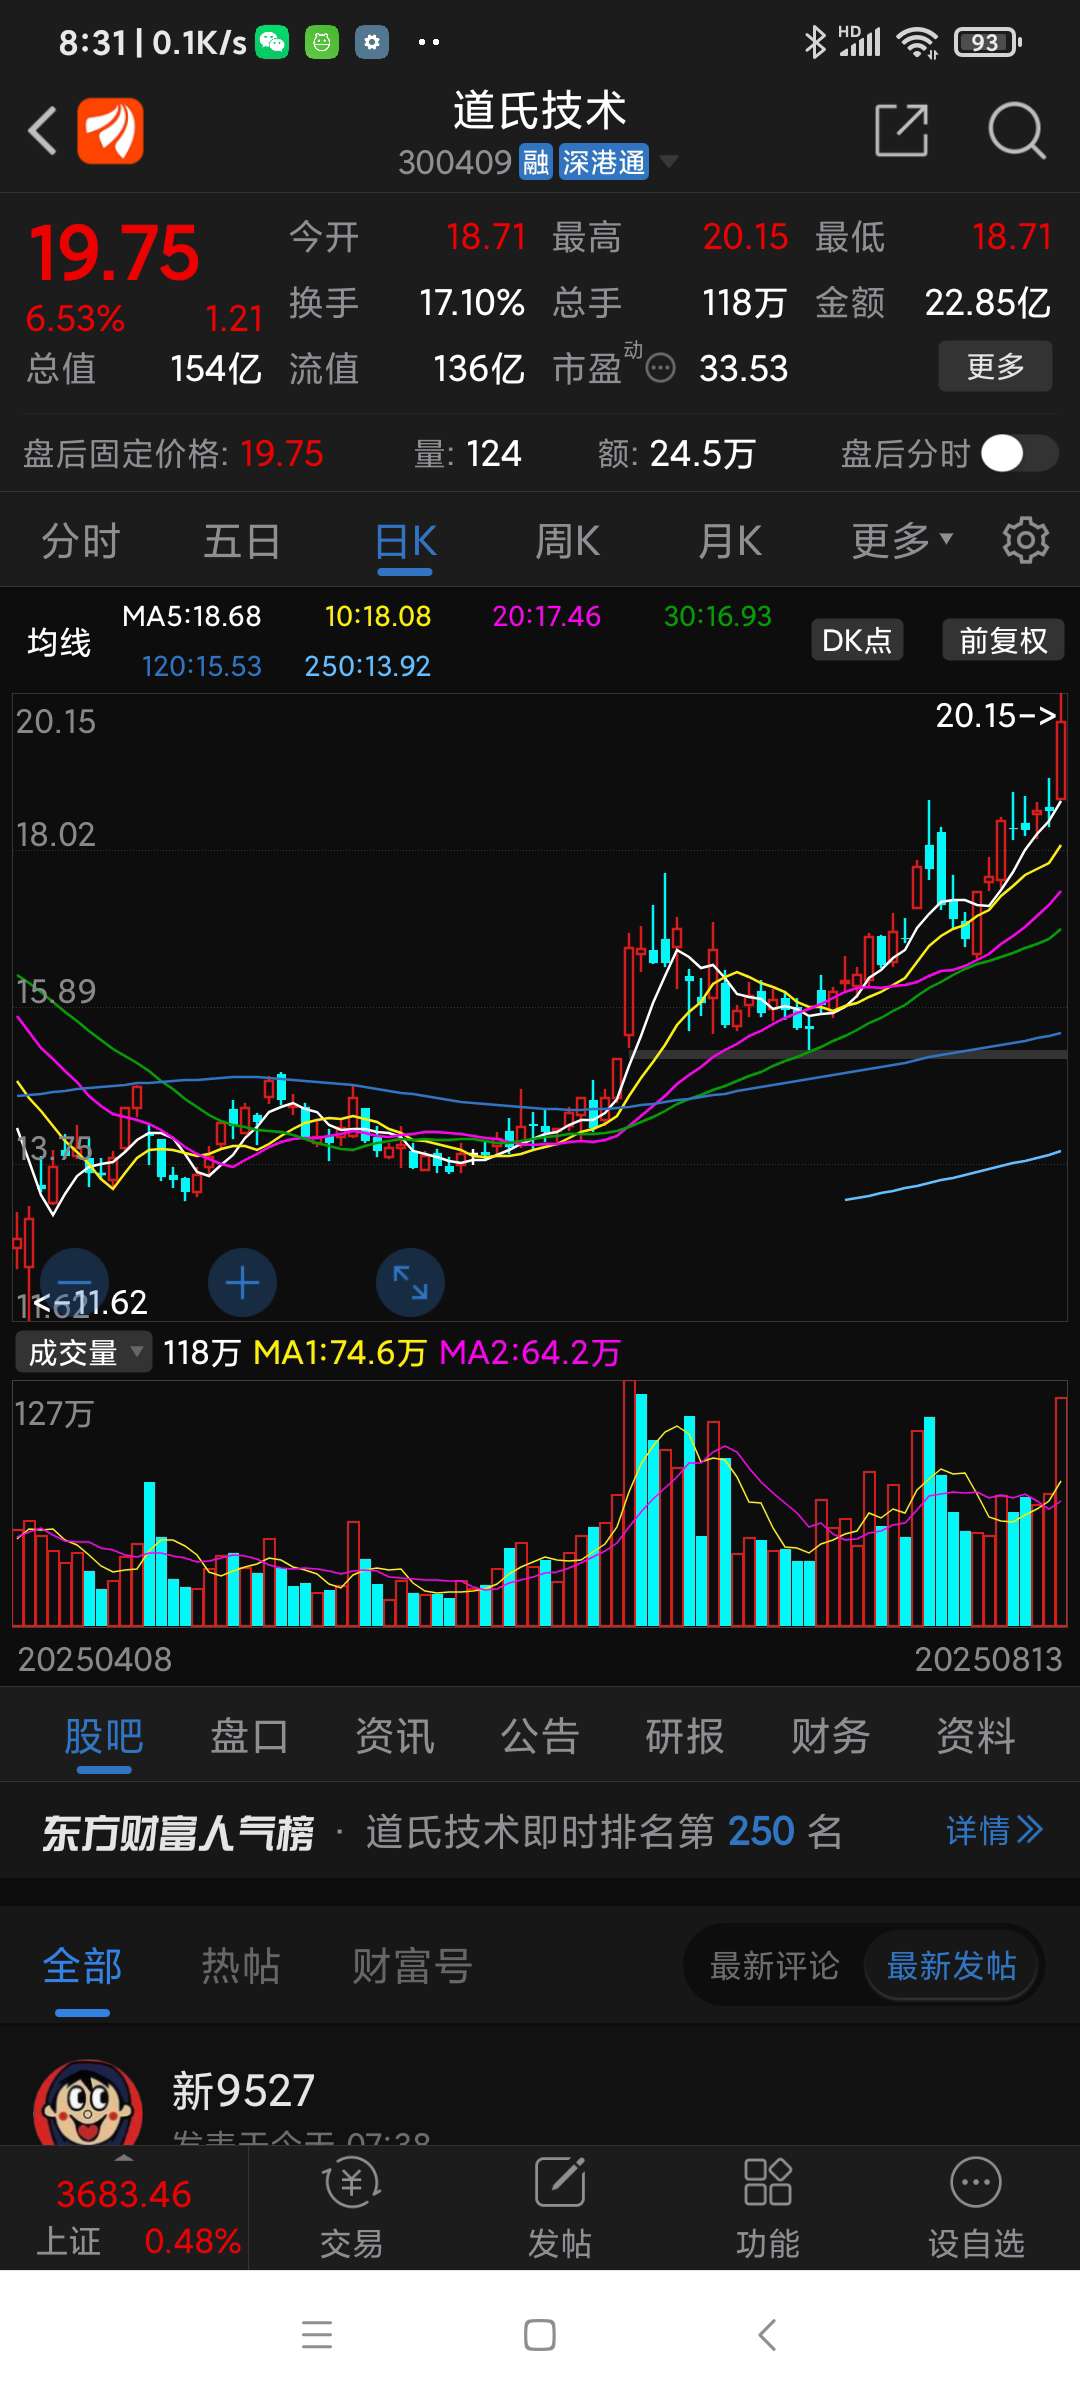Screen dimensions: 1080x2400
Task: Tap Android home button
Action: [x=540, y=2335]
